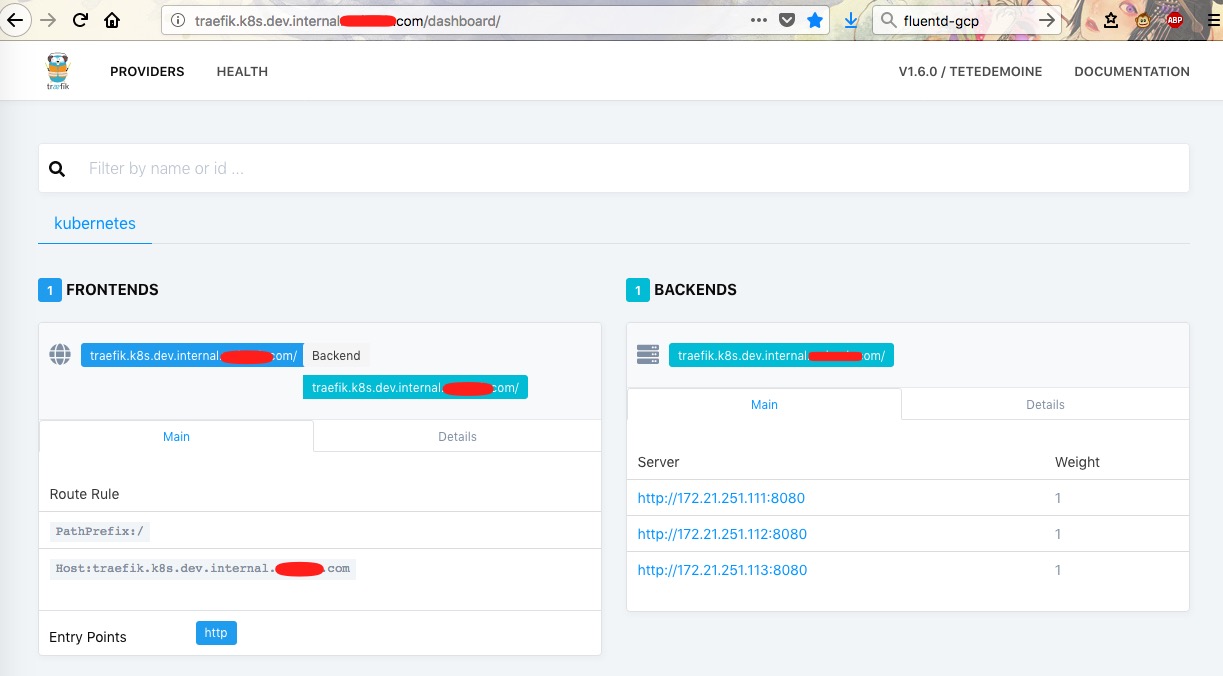This screenshot has height=676, width=1223.
Task: Click the BACKENDS heading
Action: 695,290
